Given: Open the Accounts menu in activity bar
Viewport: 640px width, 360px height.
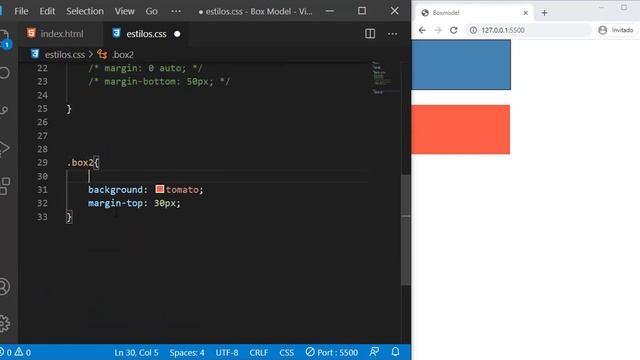Looking at the screenshot, I should click(4, 287).
